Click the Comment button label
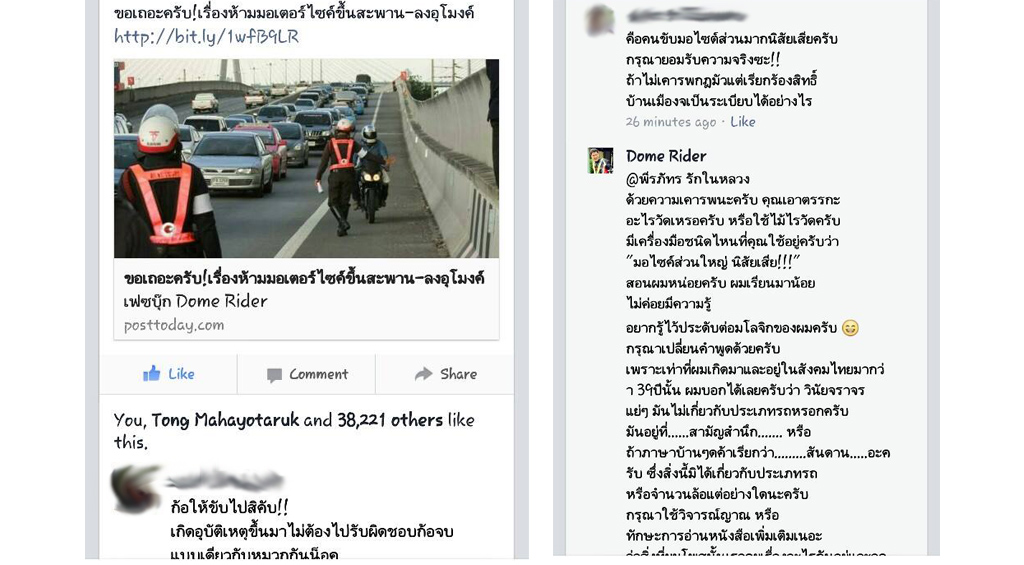Image resolution: width=1024 pixels, height=565 pixels. (x=319, y=374)
